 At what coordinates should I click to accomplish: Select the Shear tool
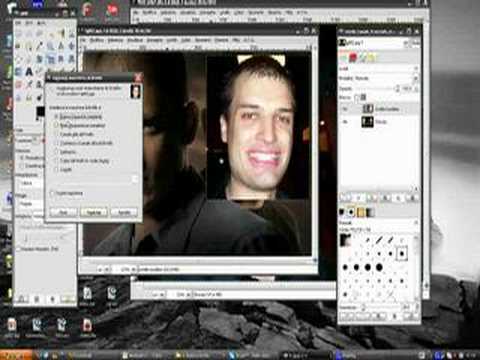coord(61,59)
